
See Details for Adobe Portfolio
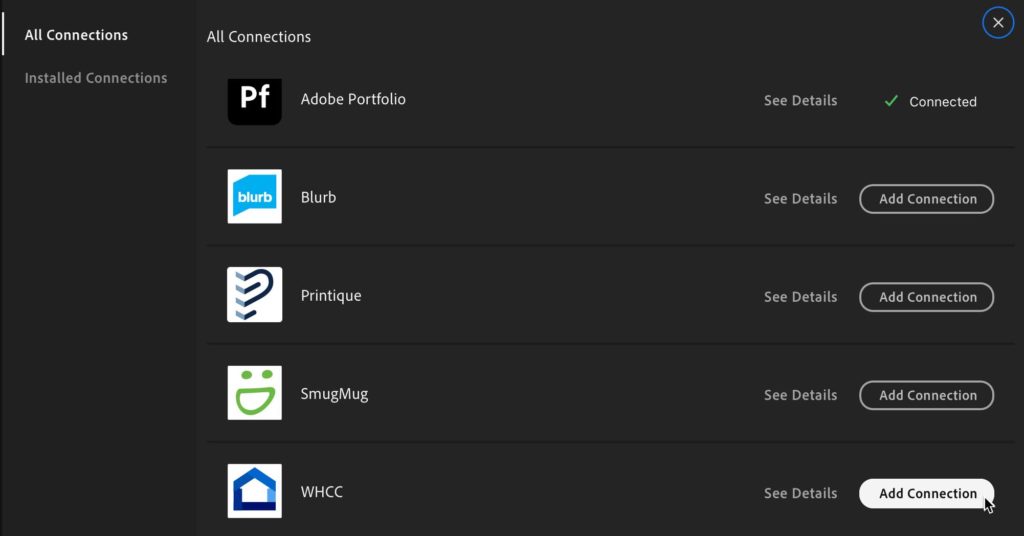point(801,101)
